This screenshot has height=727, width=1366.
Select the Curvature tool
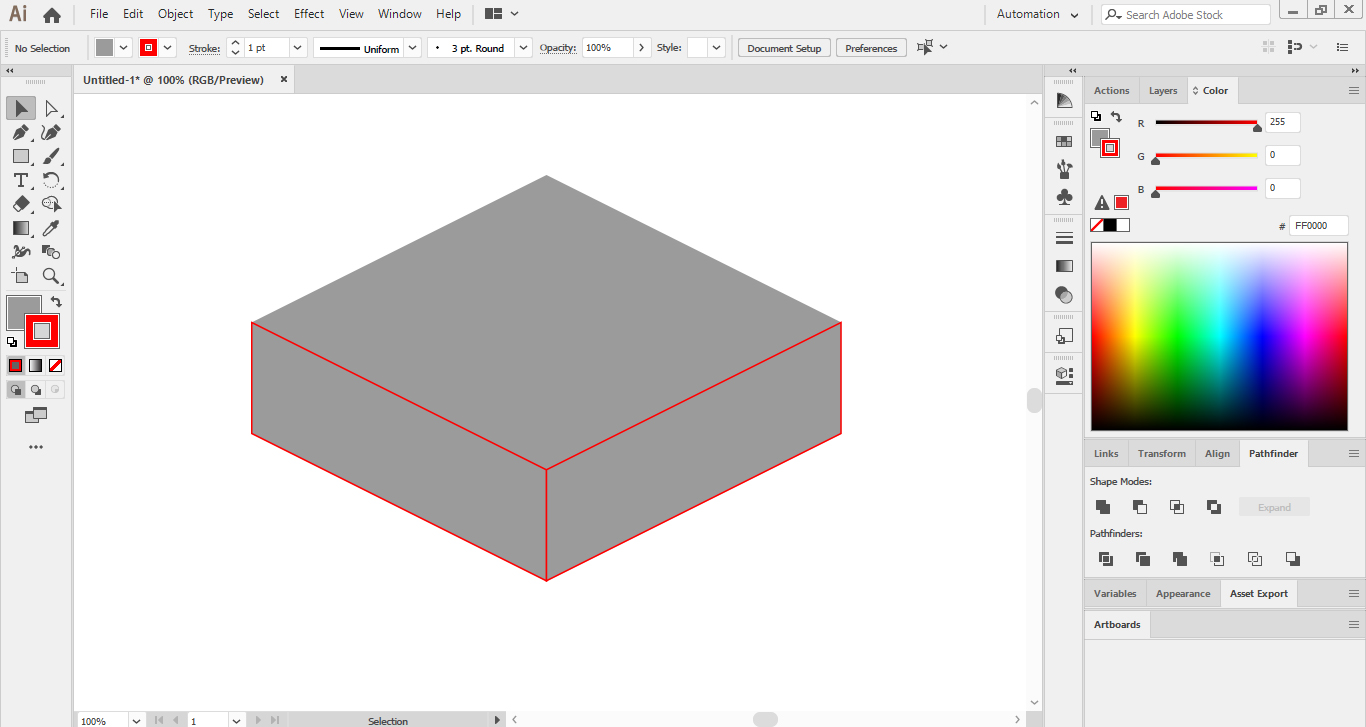click(x=51, y=132)
